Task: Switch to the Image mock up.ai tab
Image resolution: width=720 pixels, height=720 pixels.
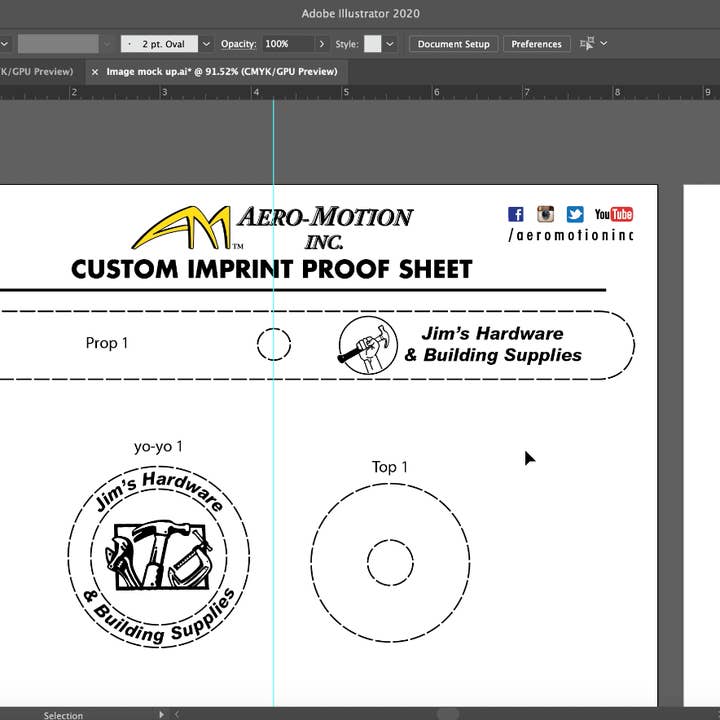Action: (221, 72)
